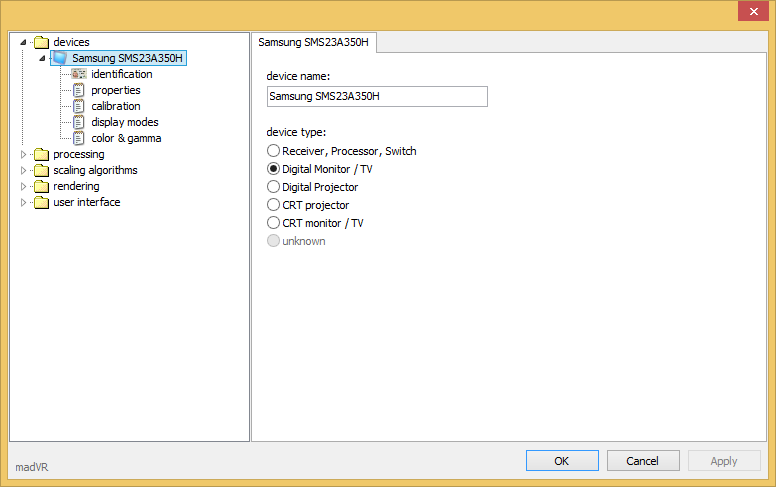Click the devices folder icon
This screenshot has width=776, height=487.
pyautogui.click(x=42, y=42)
